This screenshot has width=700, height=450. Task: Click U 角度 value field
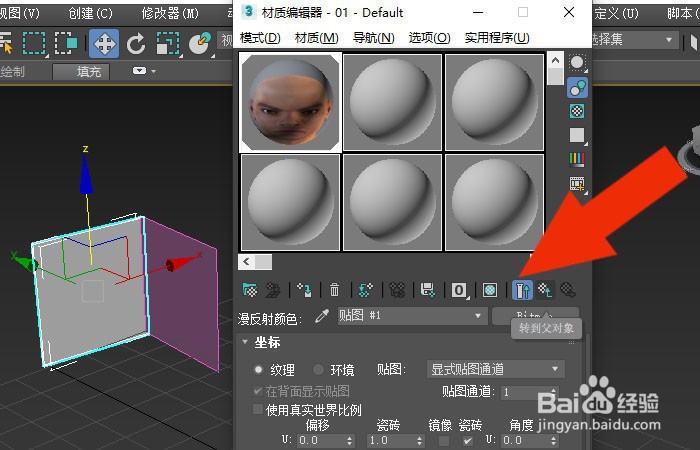tap(525, 441)
